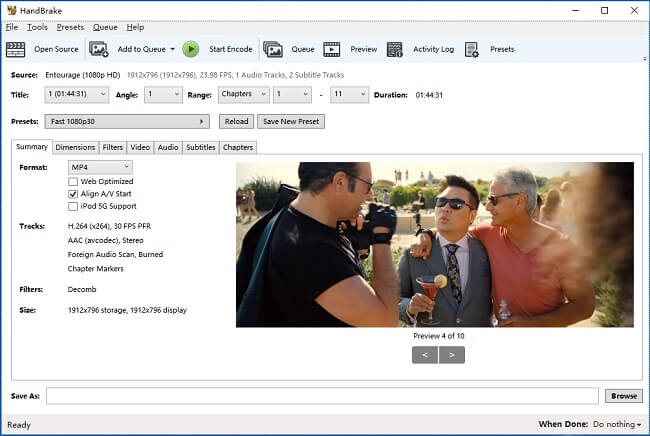The height and width of the screenshot is (436, 650).
Task: Click the Preview filmstrip icon
Action: pyautogui.click(x=332, y=49)
